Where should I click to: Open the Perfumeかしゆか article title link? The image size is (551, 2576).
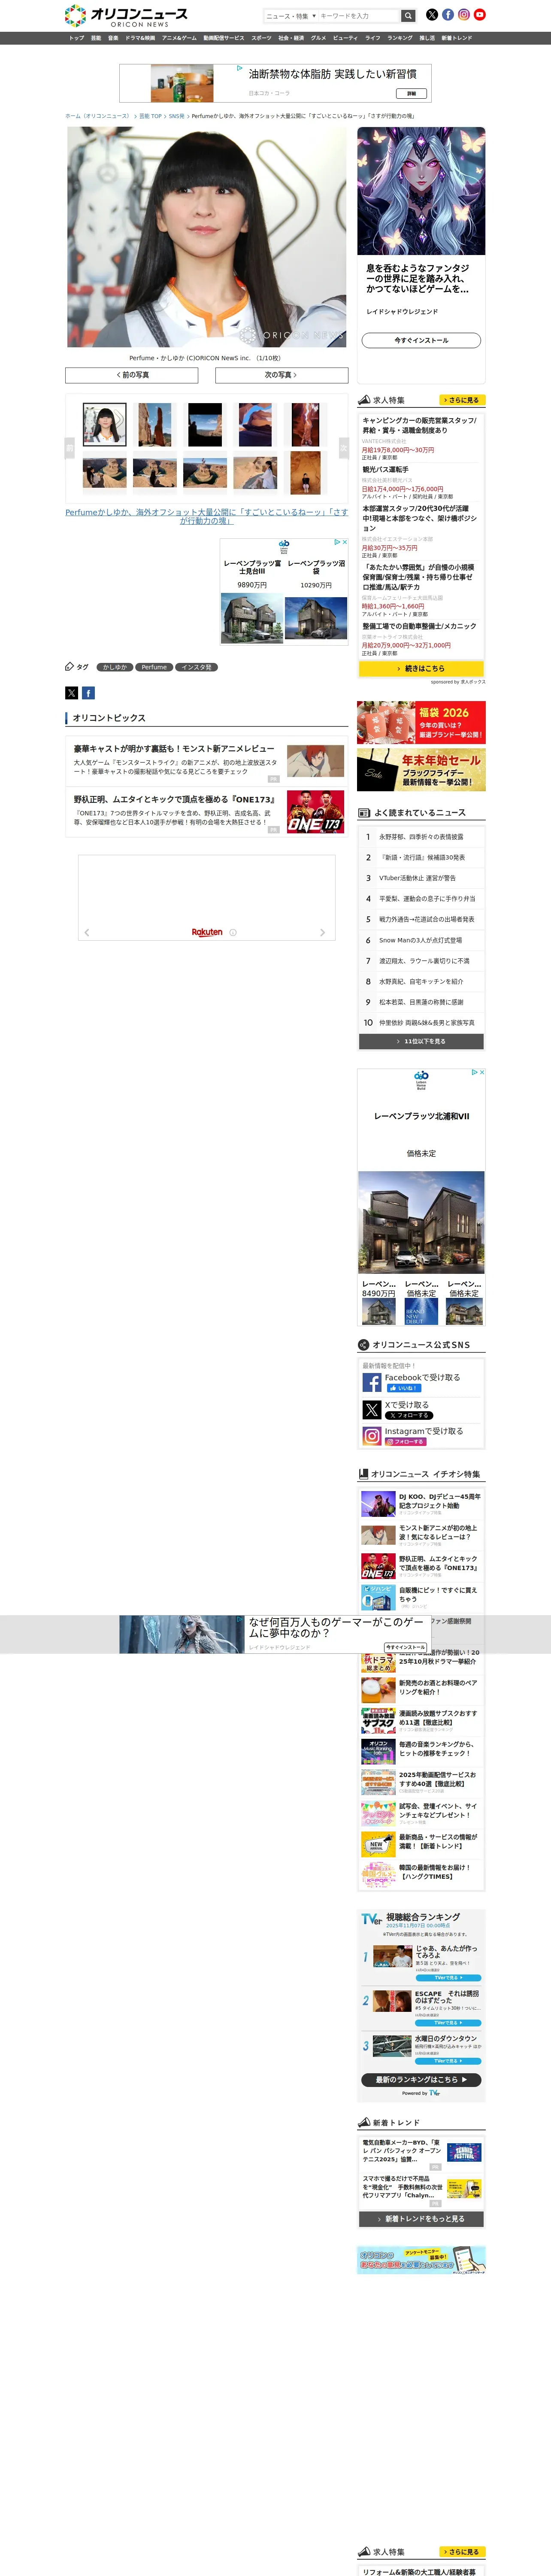[207, 516]
